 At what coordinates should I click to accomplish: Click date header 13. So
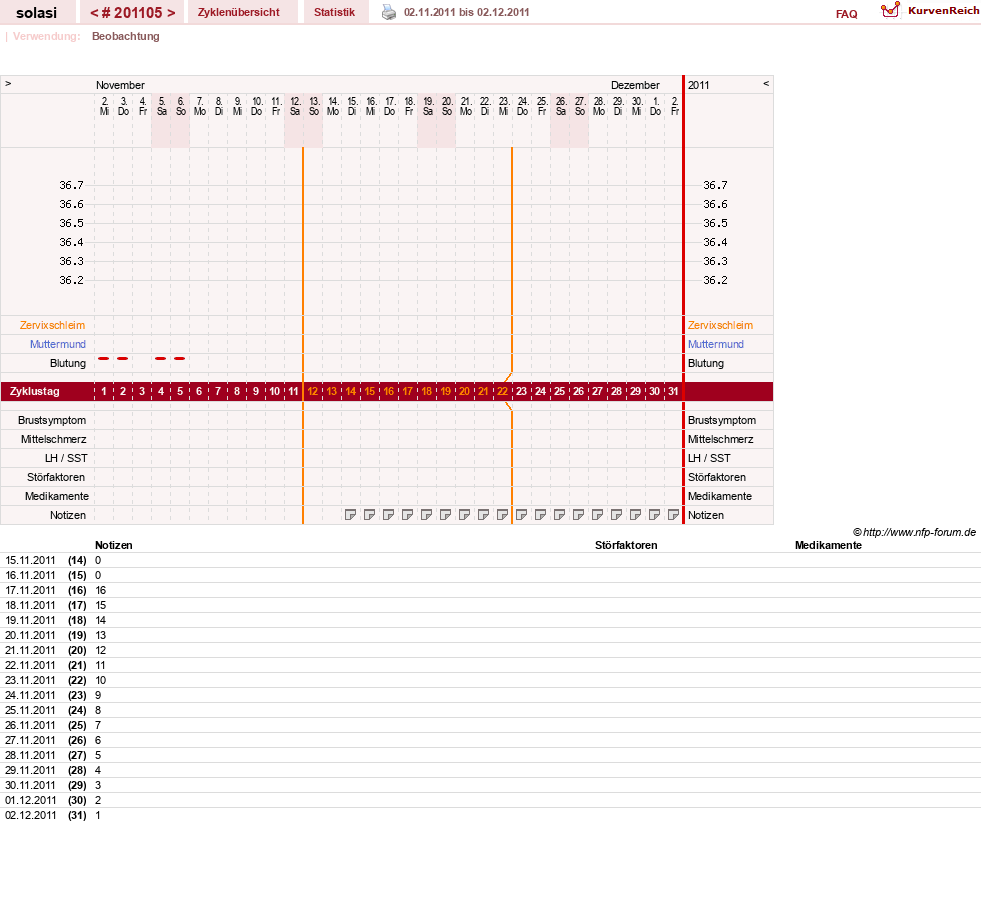(314, 106)
